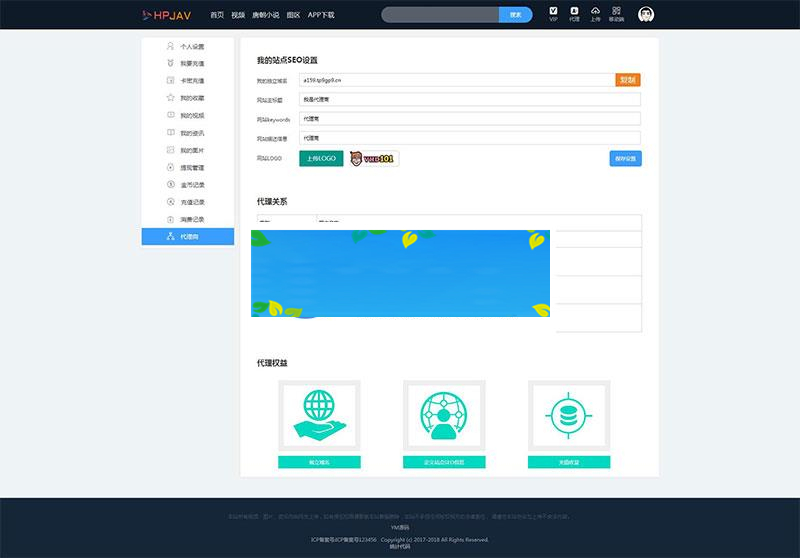The height and width of the screenshot is (558, 800).
Task: Click the 上传 cloud upload icon
Action: [595, 14]
